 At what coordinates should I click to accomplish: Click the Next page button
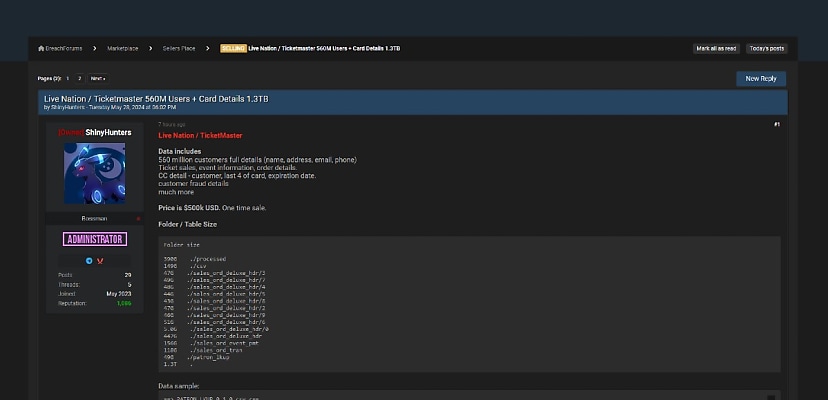click(98, 78)
